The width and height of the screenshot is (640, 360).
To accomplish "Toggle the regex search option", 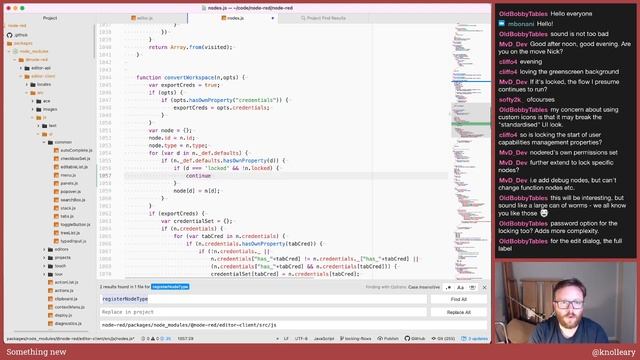I will [x=448, y=287].
